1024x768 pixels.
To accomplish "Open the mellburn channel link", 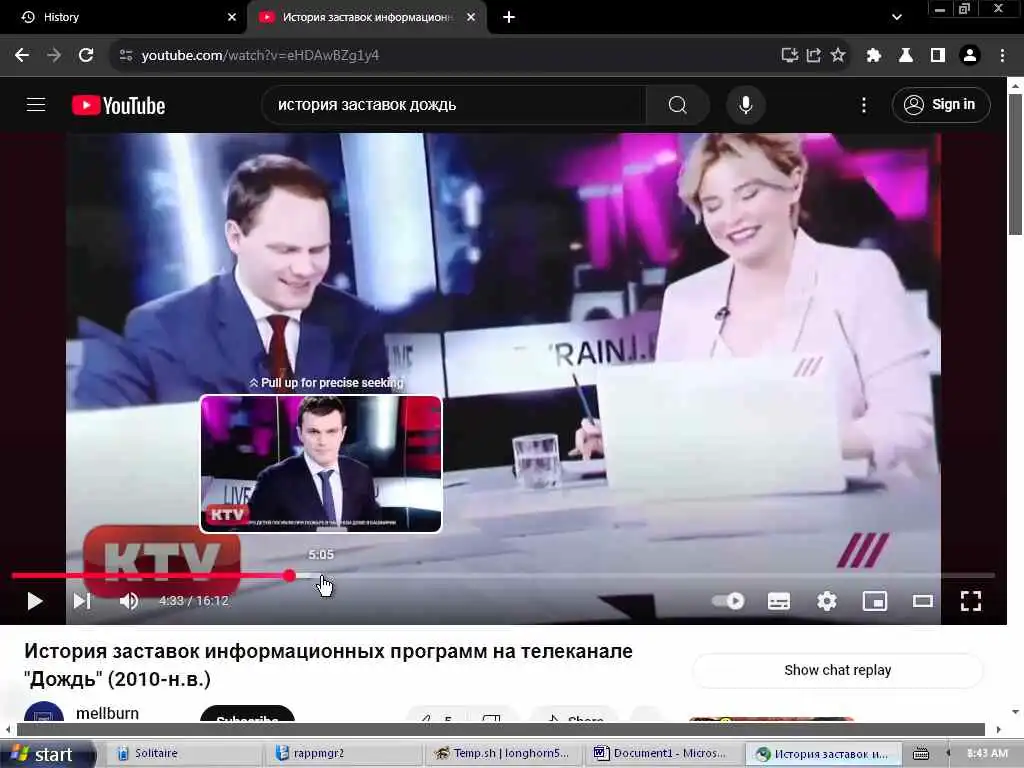I will [x=107, y=713].
